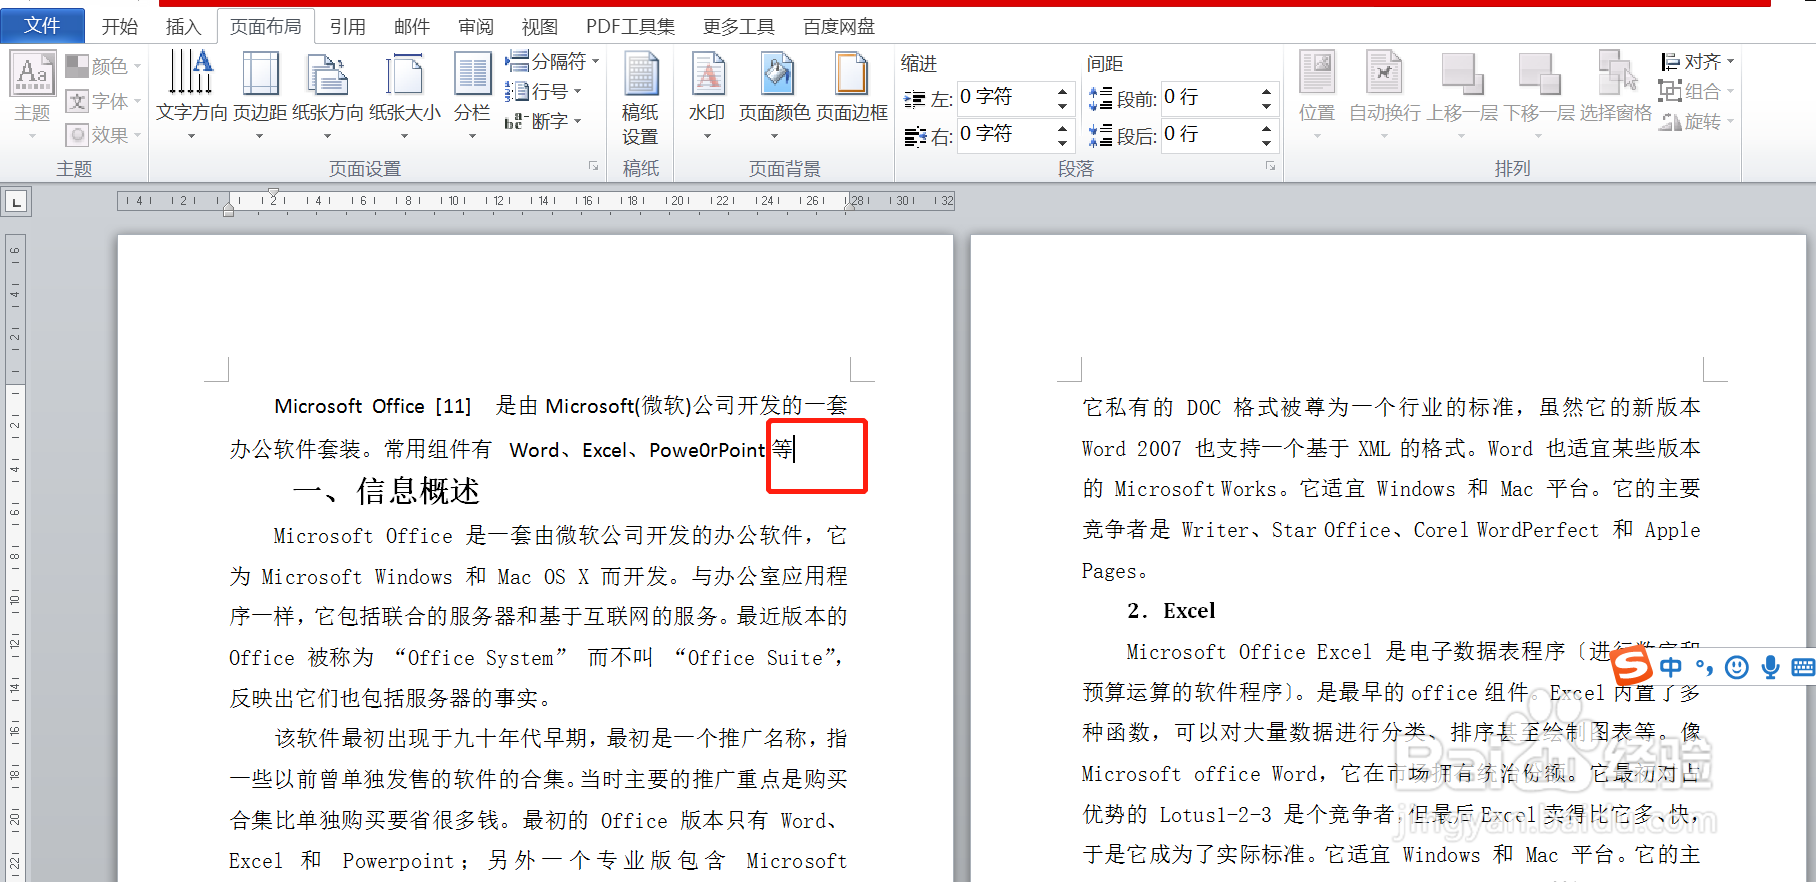Increase the left indent value

coord(1062,90)
